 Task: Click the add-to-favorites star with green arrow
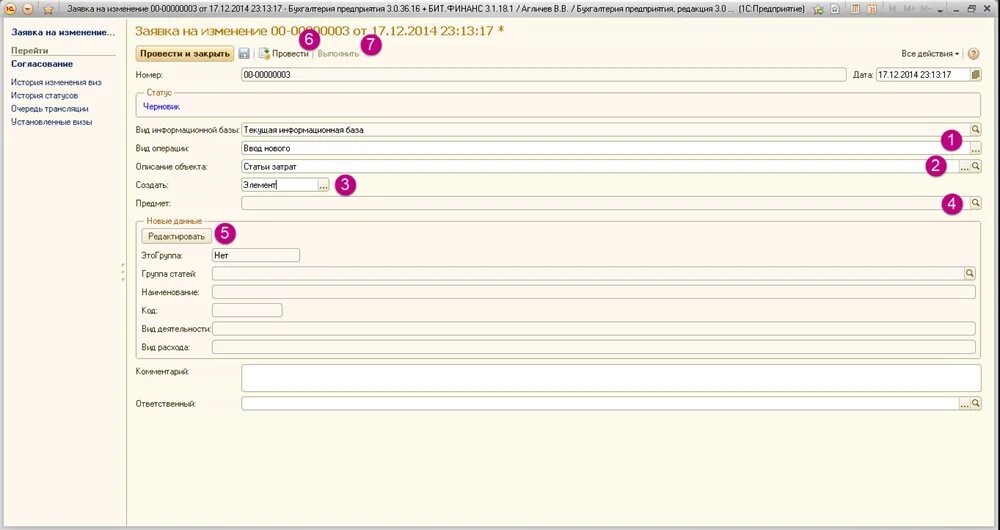click(x=818, y=9)
